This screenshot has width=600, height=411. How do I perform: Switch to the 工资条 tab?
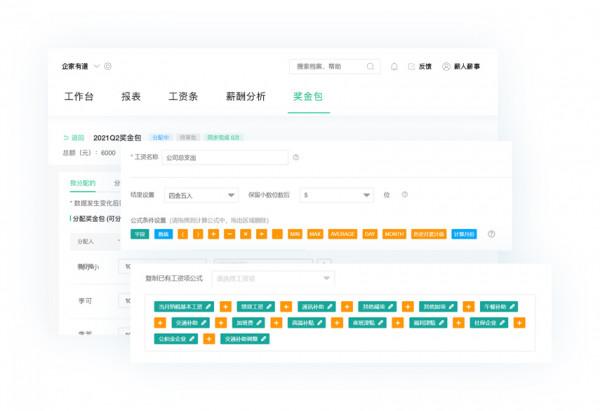(x=183, y=96)
